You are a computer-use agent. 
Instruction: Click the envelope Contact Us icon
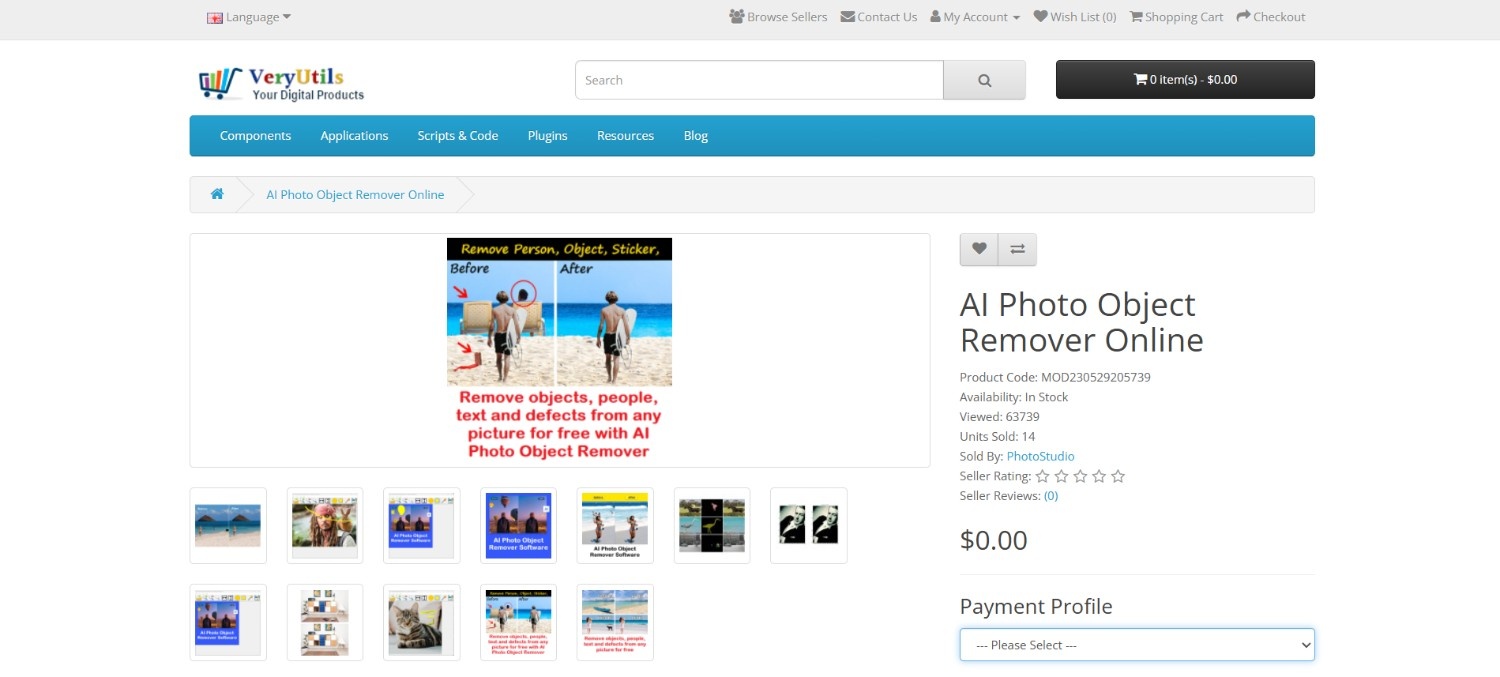pyautogui.click(x=848, y=17)
